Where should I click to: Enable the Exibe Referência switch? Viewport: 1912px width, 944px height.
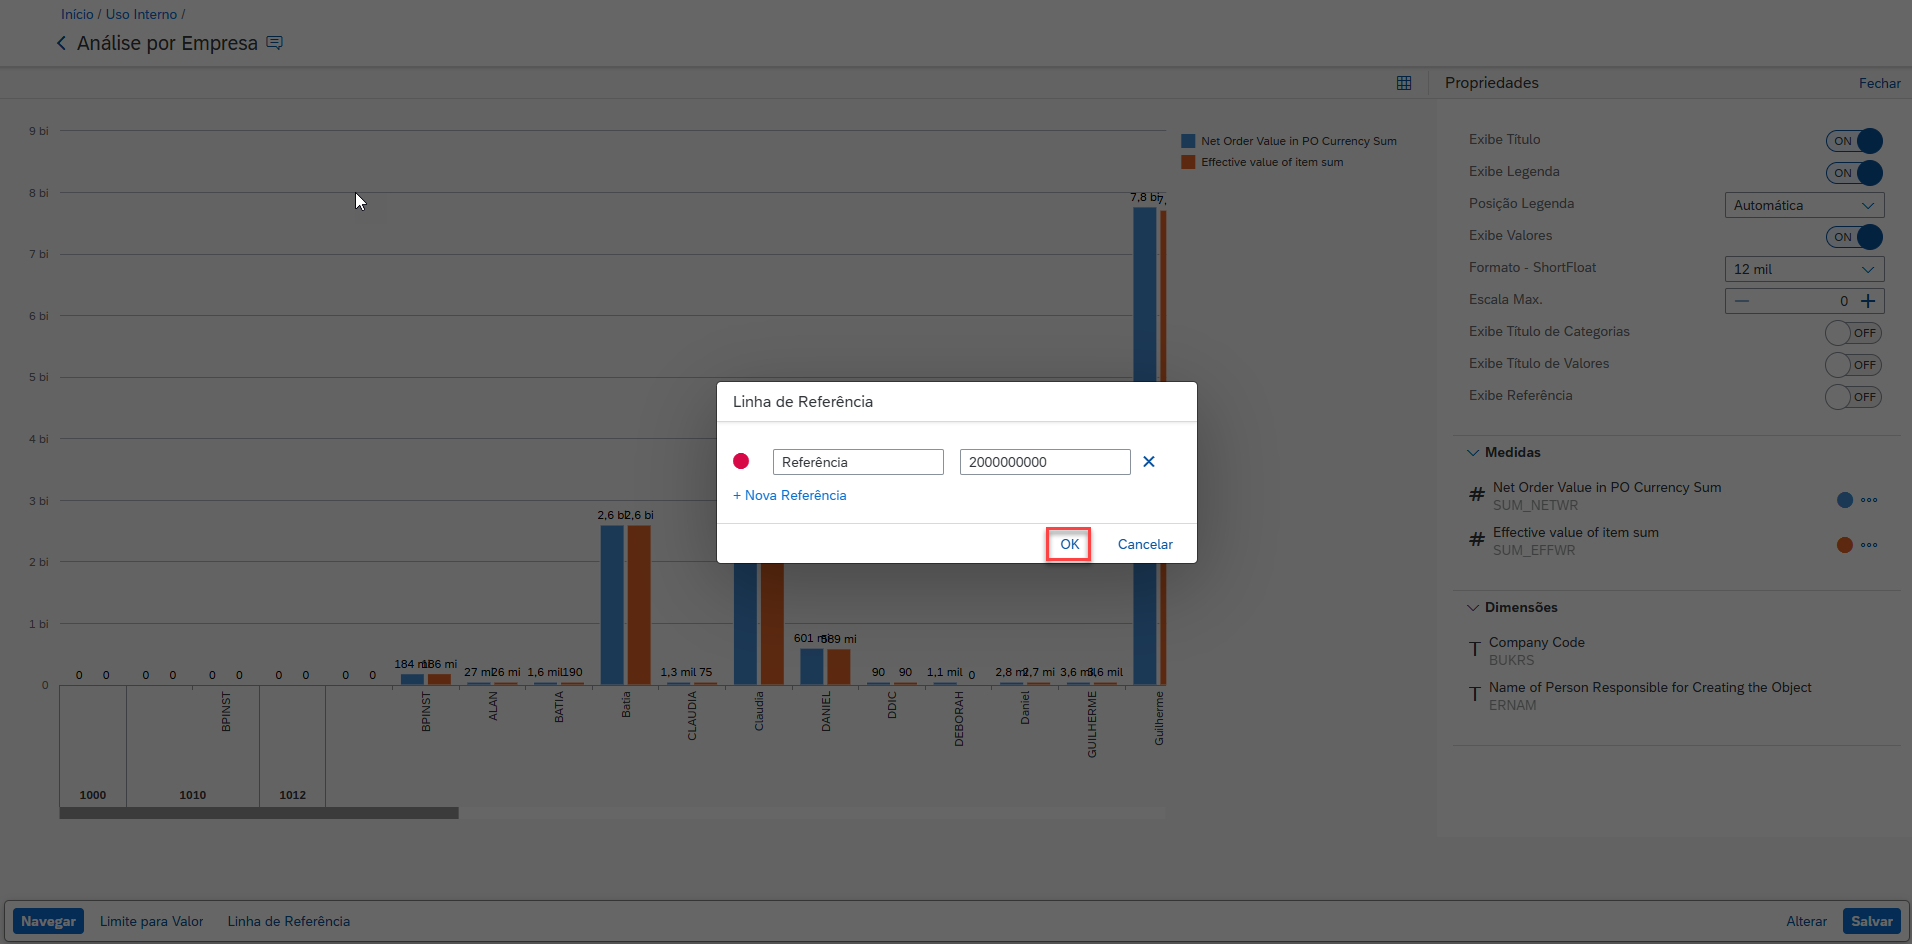(1853, 397)
